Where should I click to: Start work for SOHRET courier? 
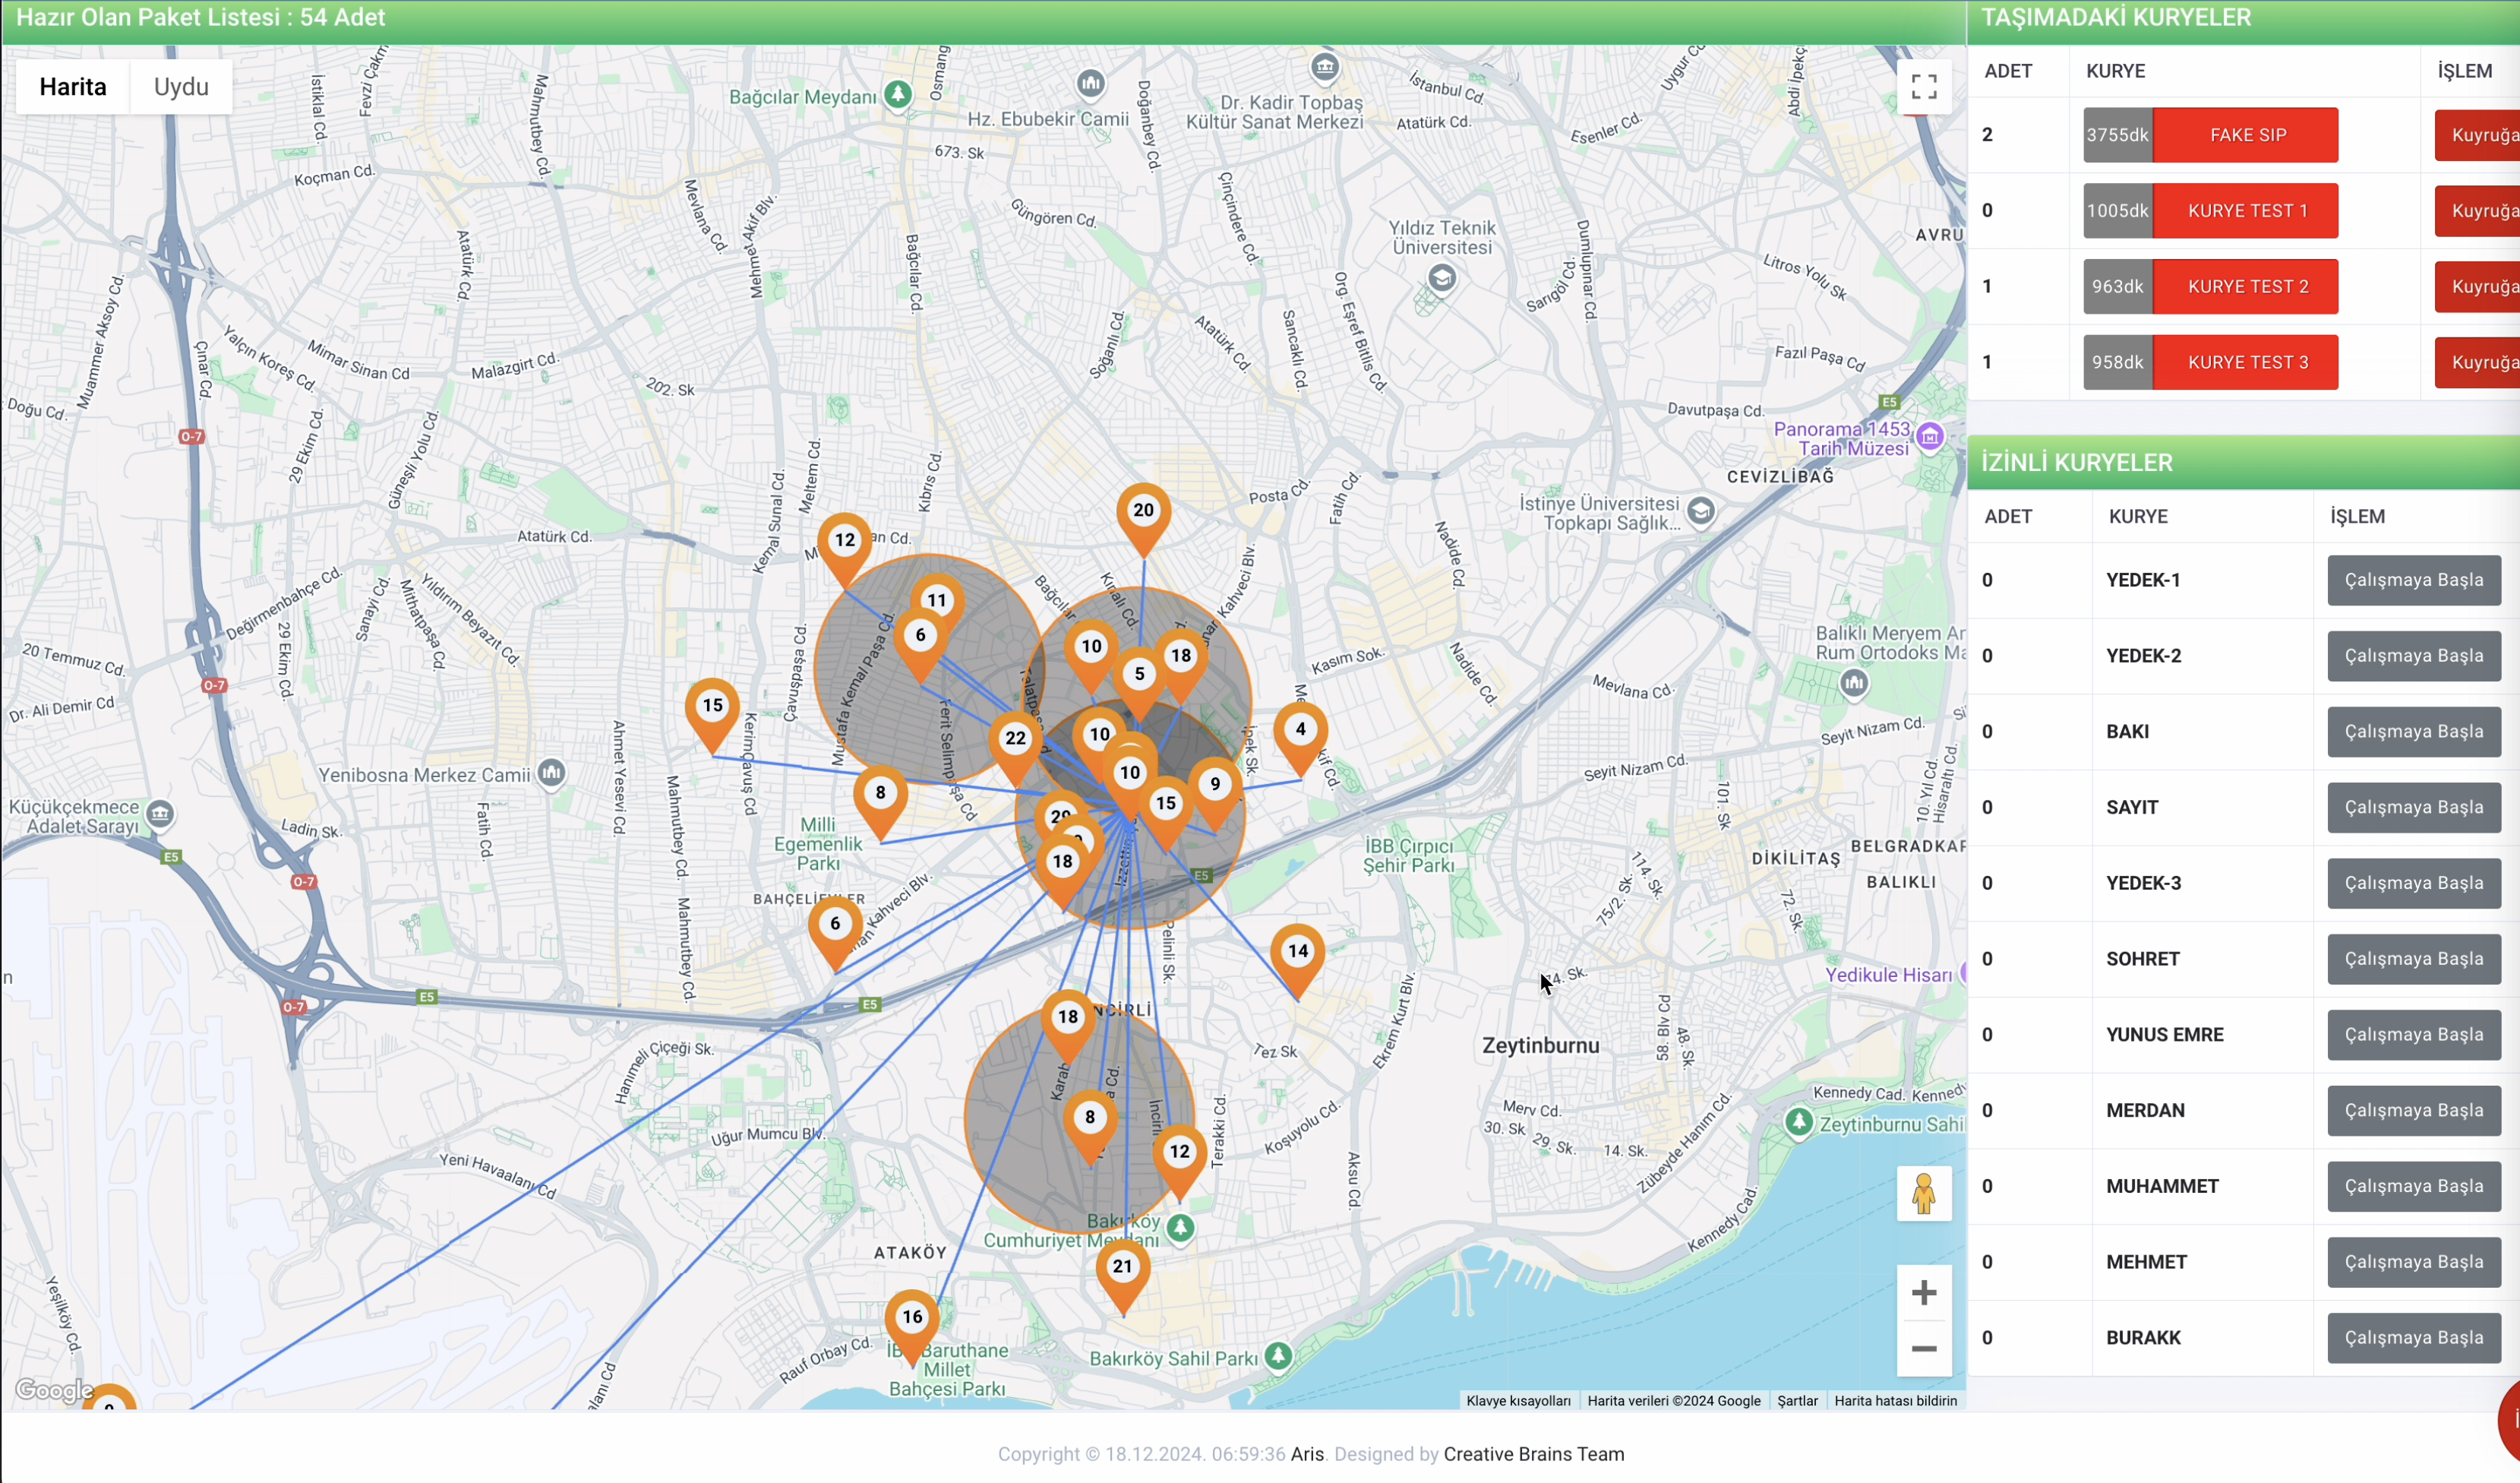2414,959
